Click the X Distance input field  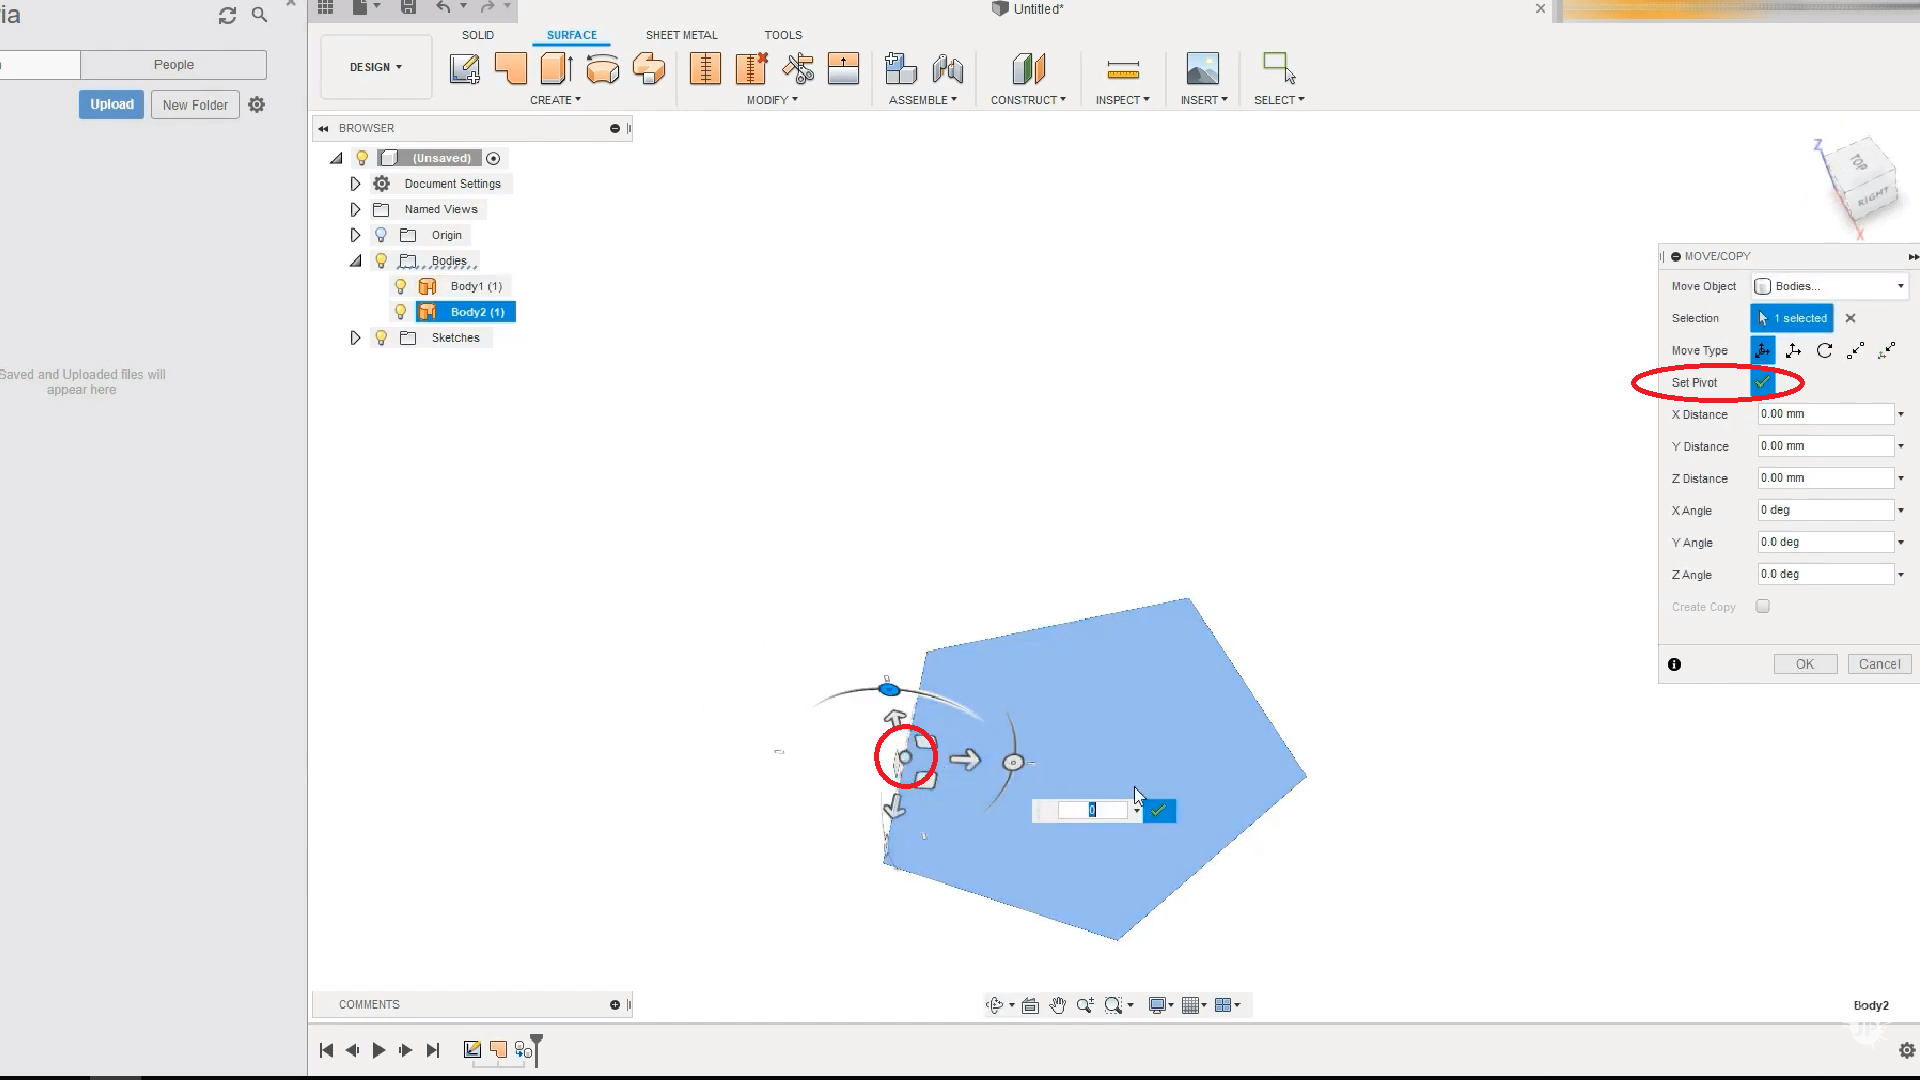coord(1825,414)
